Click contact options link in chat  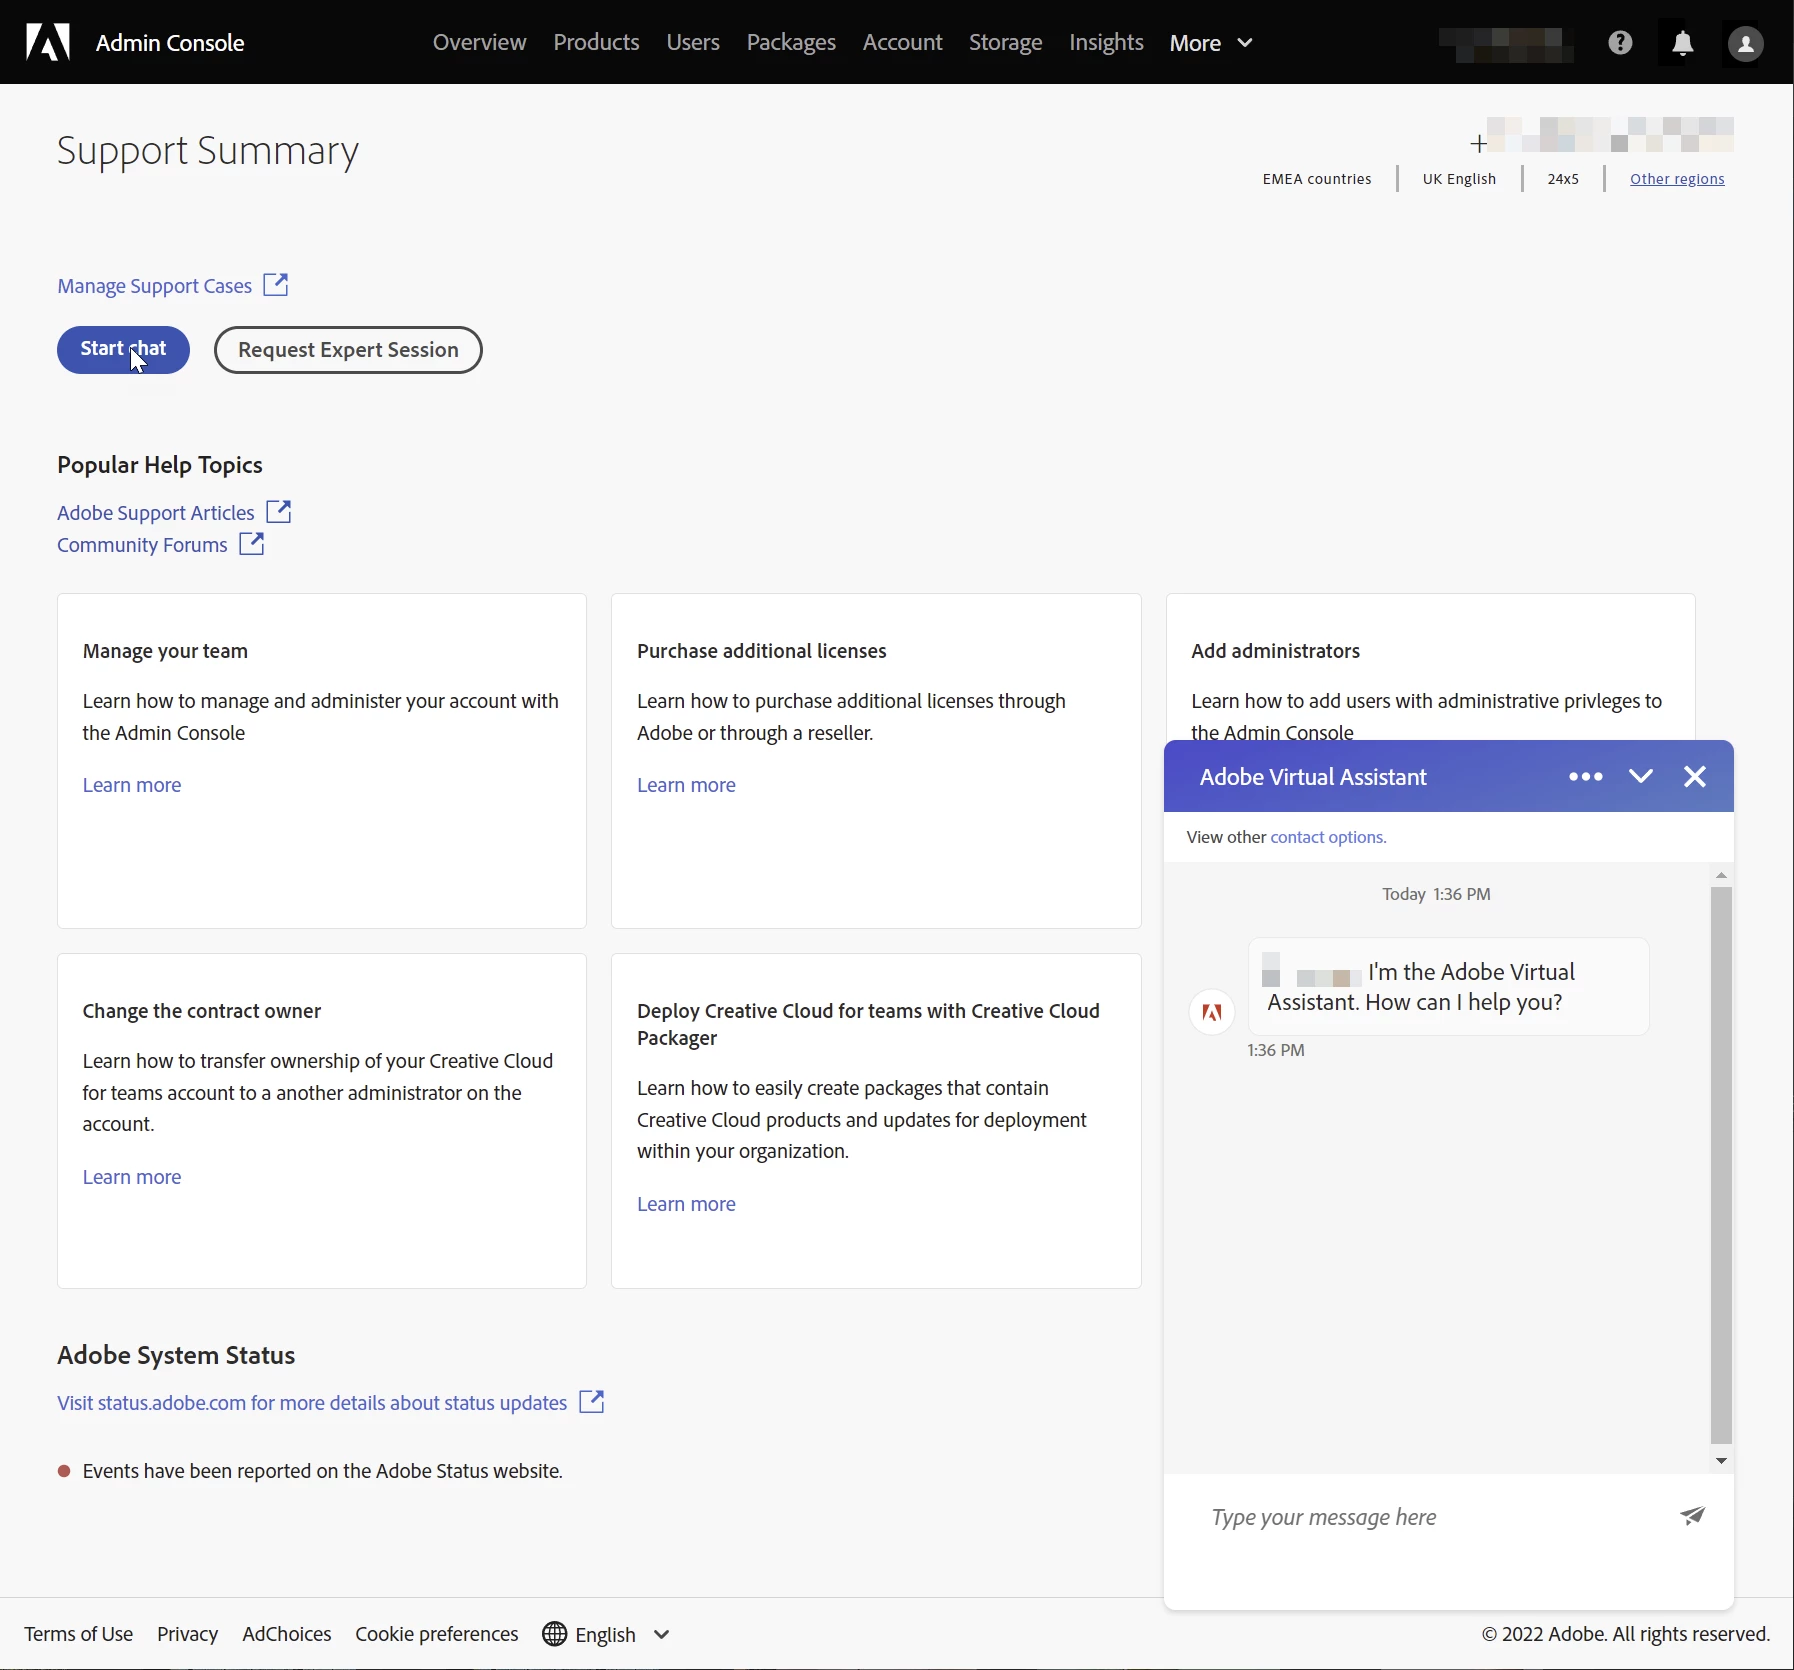pos(1328,837)
